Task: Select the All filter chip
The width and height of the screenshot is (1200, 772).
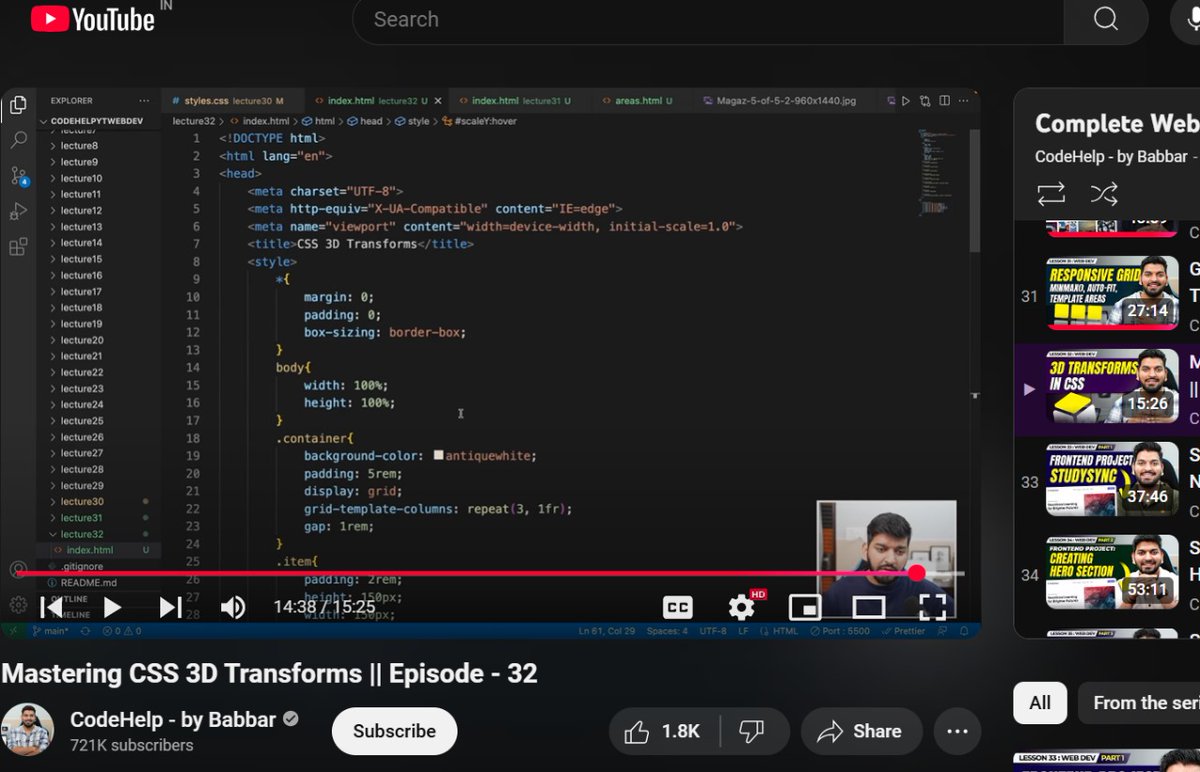Action: click(x=1040, y=703)
